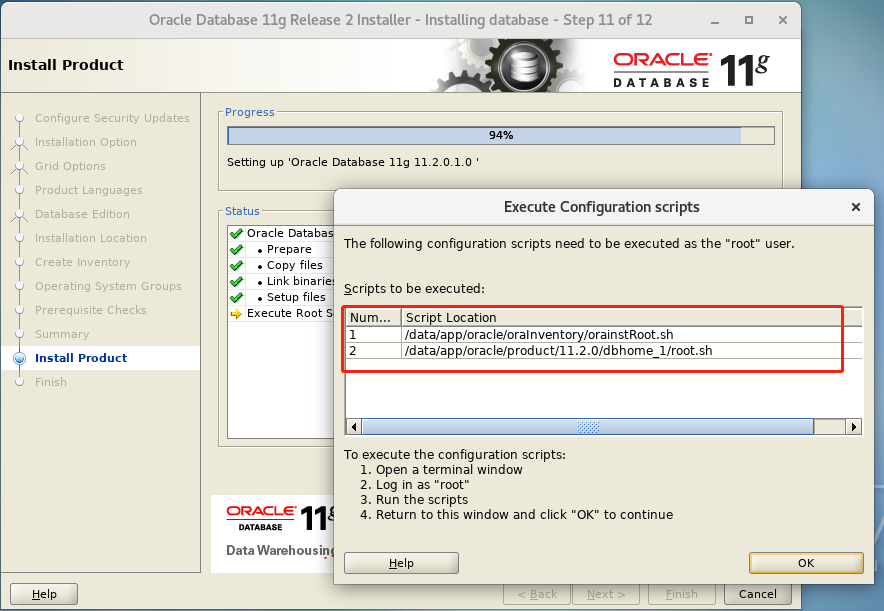This screenshot has height=611, width=884.
Task: Select Database Edition step
Action: 82,214
